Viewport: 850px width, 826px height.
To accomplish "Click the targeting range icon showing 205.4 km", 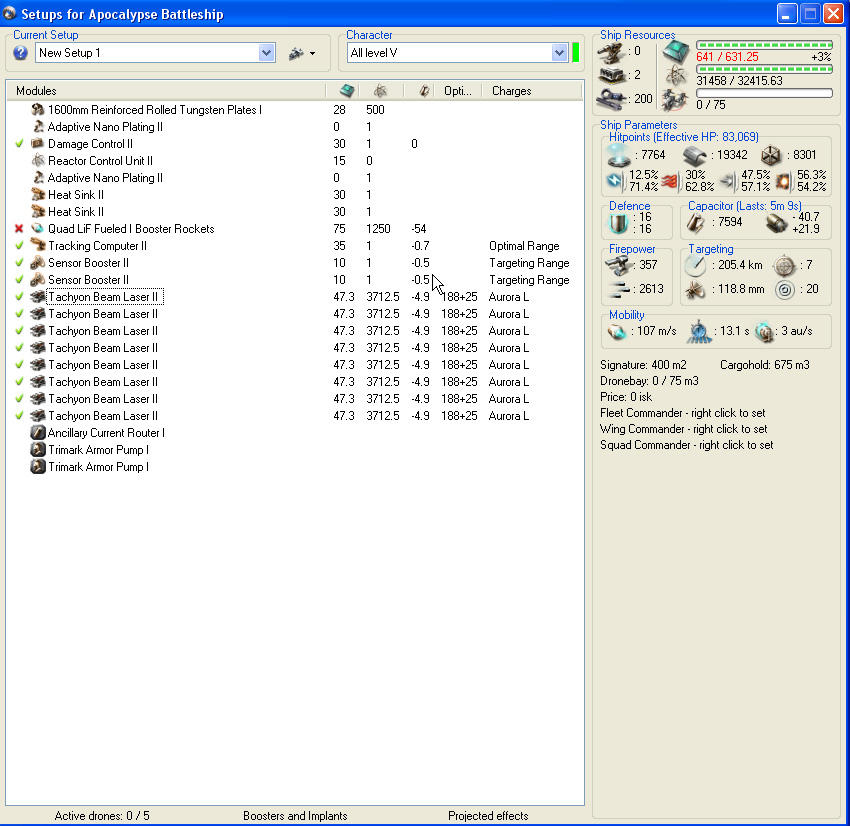I will [x=695, y=266].
